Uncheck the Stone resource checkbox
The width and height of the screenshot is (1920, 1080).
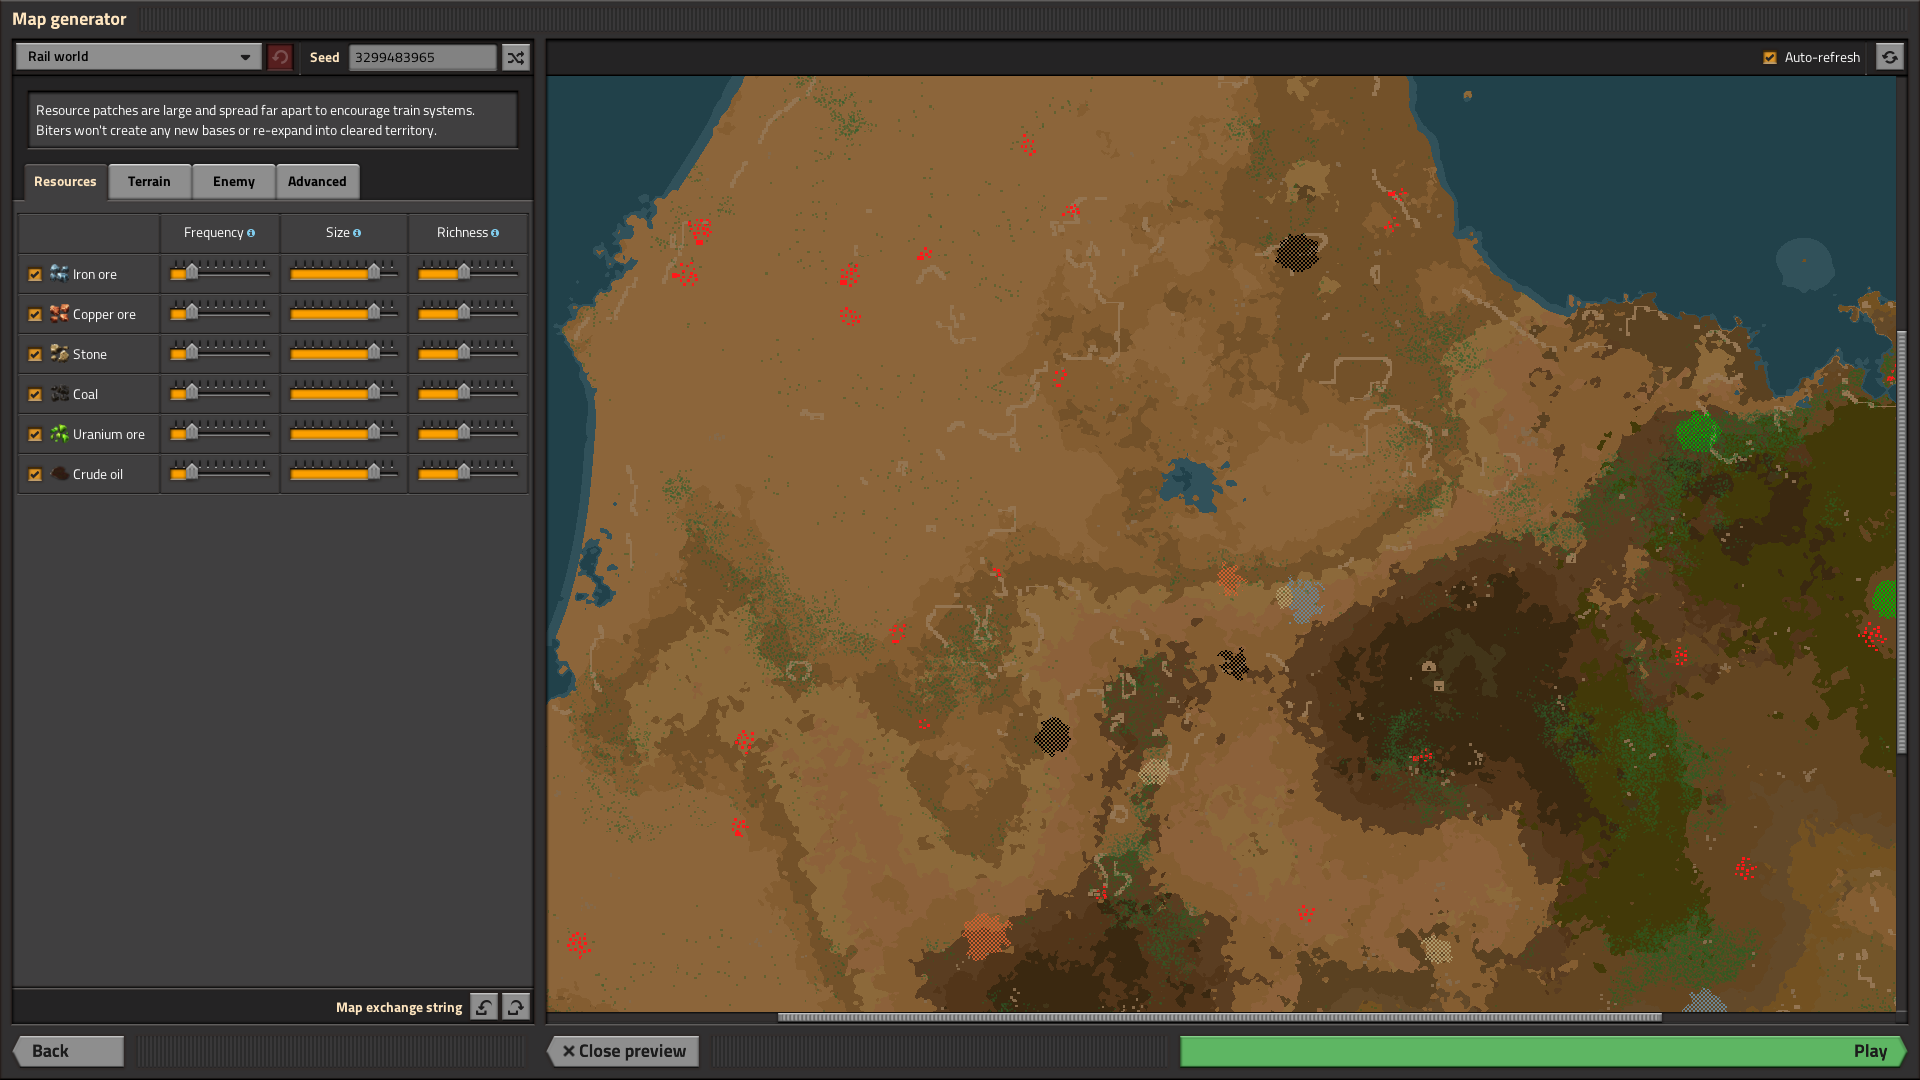(x=35, y=354)
